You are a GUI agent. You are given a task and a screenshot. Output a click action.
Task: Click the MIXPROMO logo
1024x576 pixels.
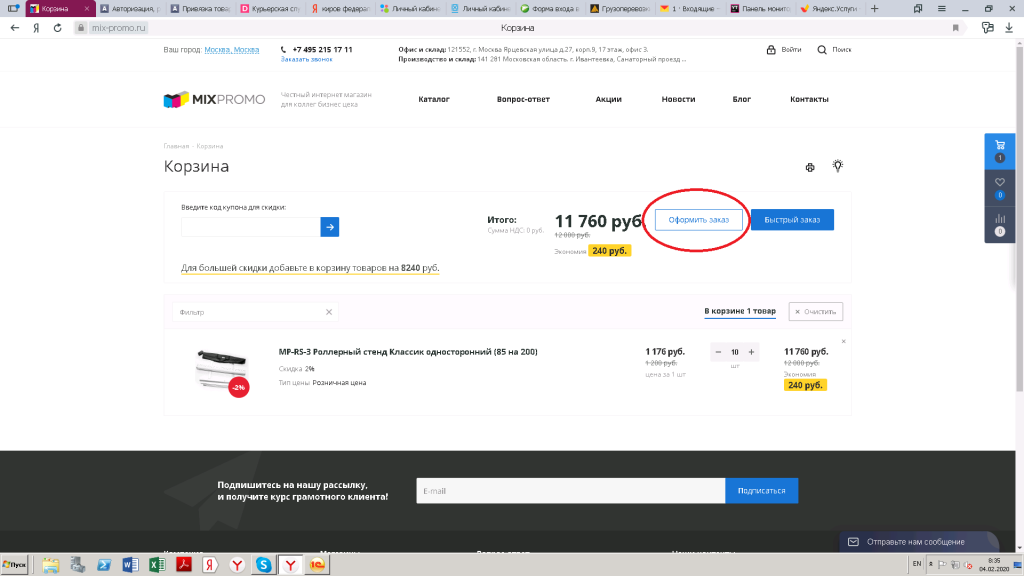215,99
